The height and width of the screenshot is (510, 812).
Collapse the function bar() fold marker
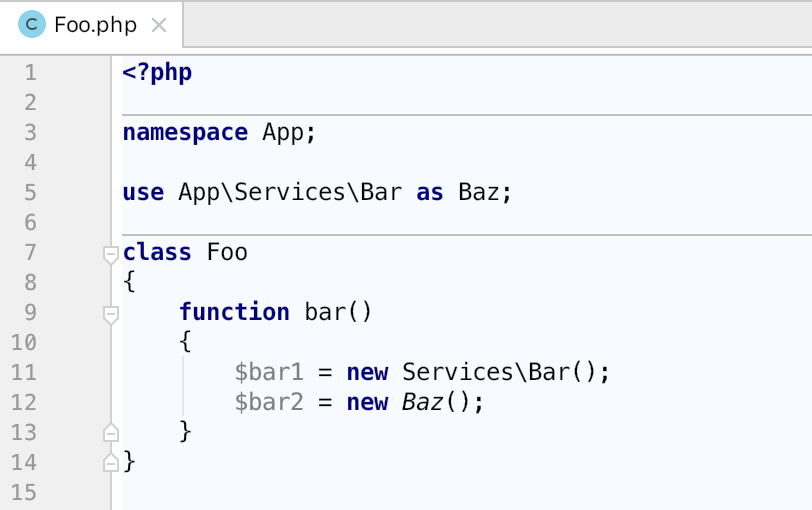pos(111,315)
